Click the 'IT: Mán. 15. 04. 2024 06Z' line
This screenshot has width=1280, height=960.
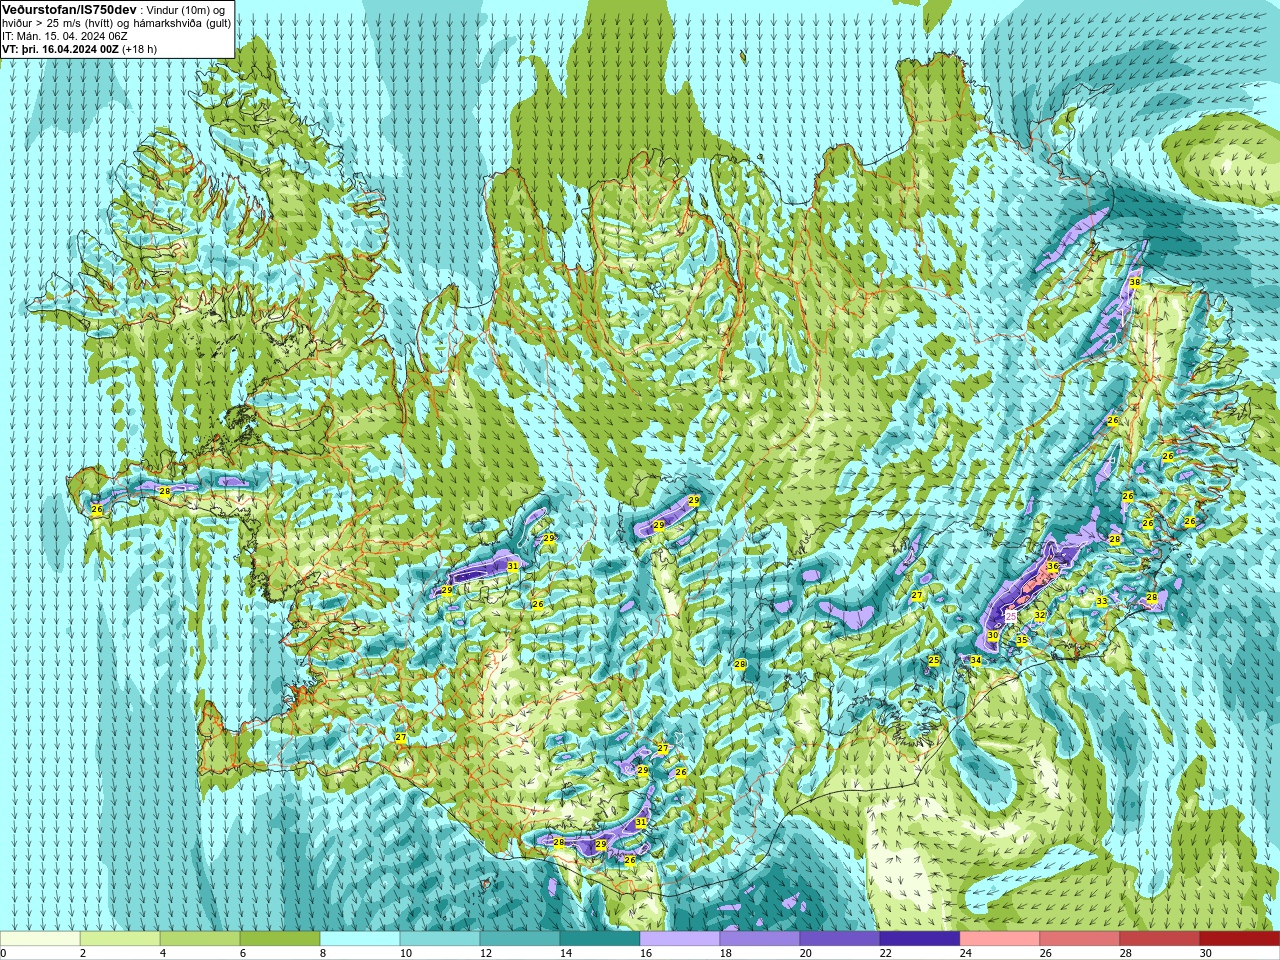tap(65, 36)
